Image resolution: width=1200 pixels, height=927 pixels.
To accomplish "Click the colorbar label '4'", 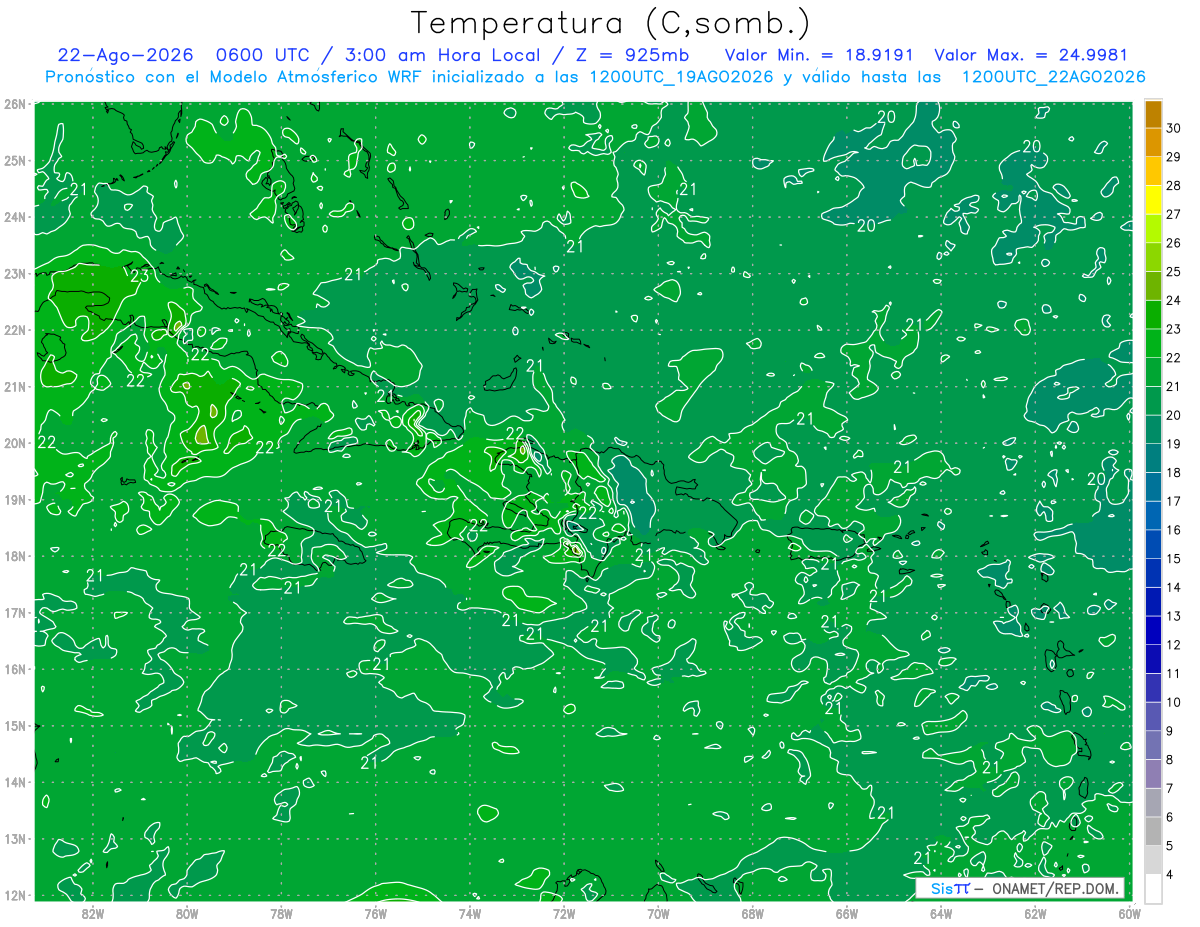I will pyautogui.click(x=1171, y=874).
